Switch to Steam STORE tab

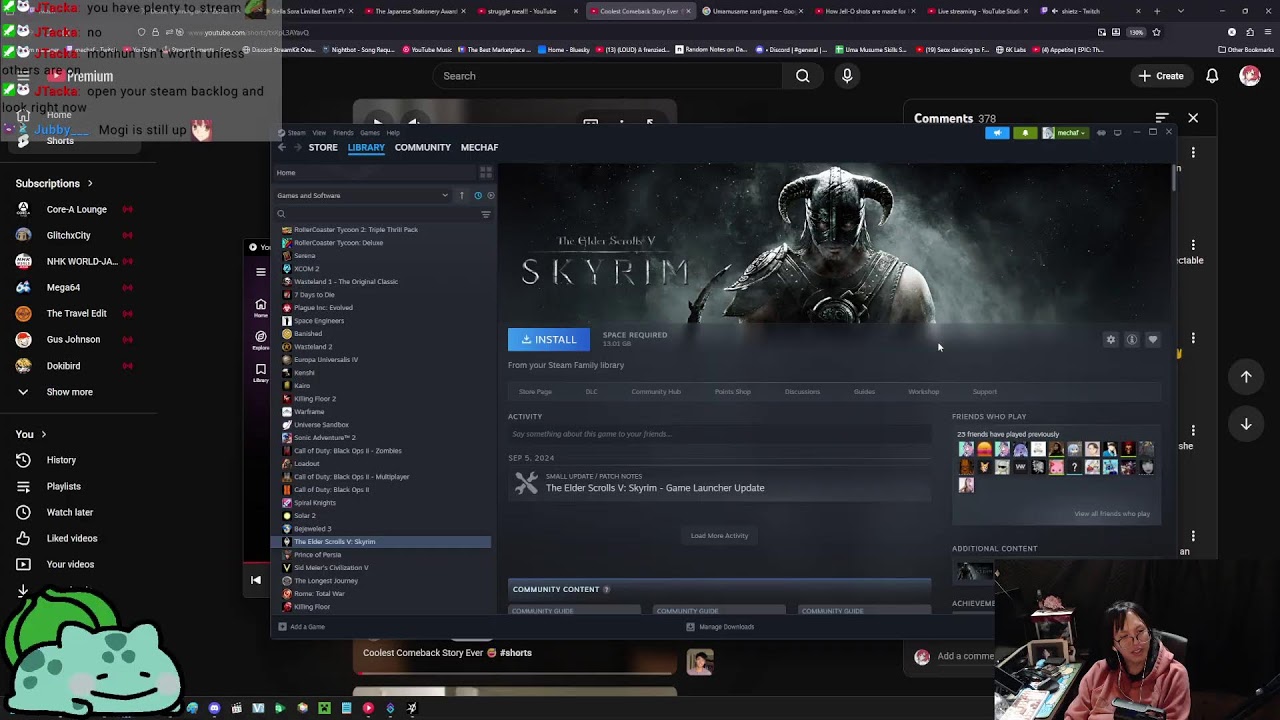pos(323,147)
